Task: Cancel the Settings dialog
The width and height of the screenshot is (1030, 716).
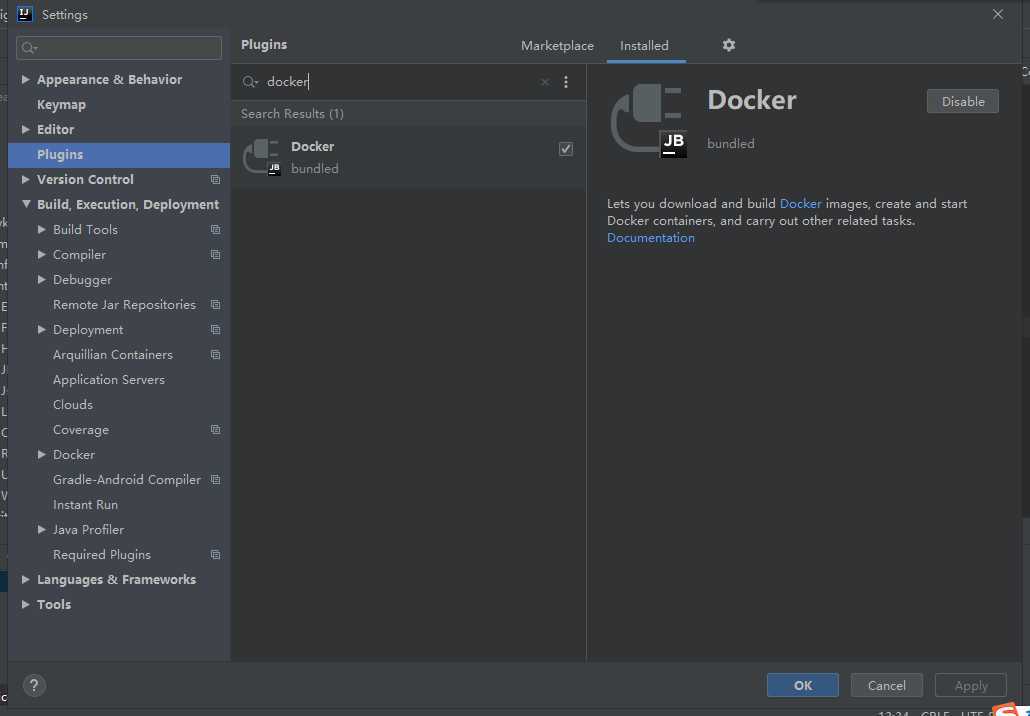Action: (886, 685)
